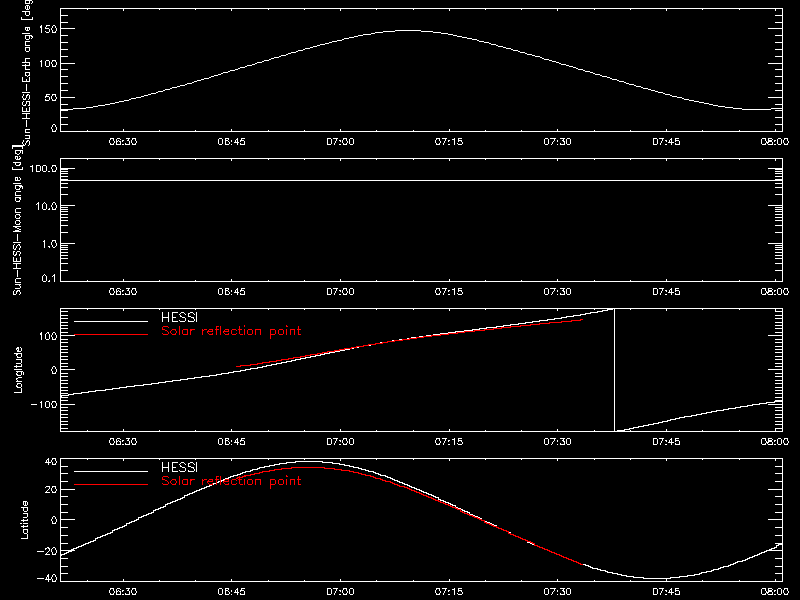The width and height of the screenshot is (800, 600).
Task: Click white HESSI legend line in Latitude plot
Action: click(111, 471)
